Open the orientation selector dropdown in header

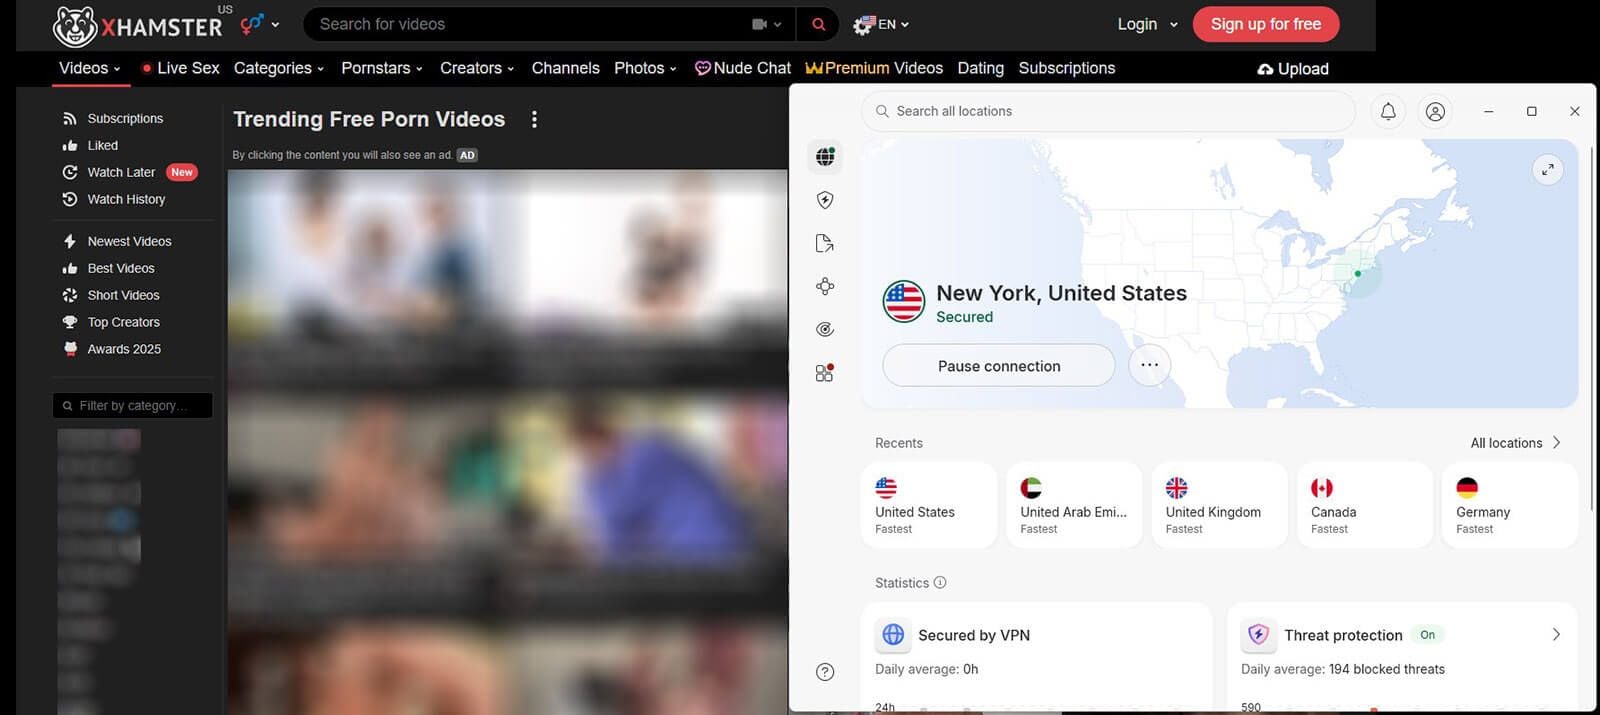pos(260,24)
